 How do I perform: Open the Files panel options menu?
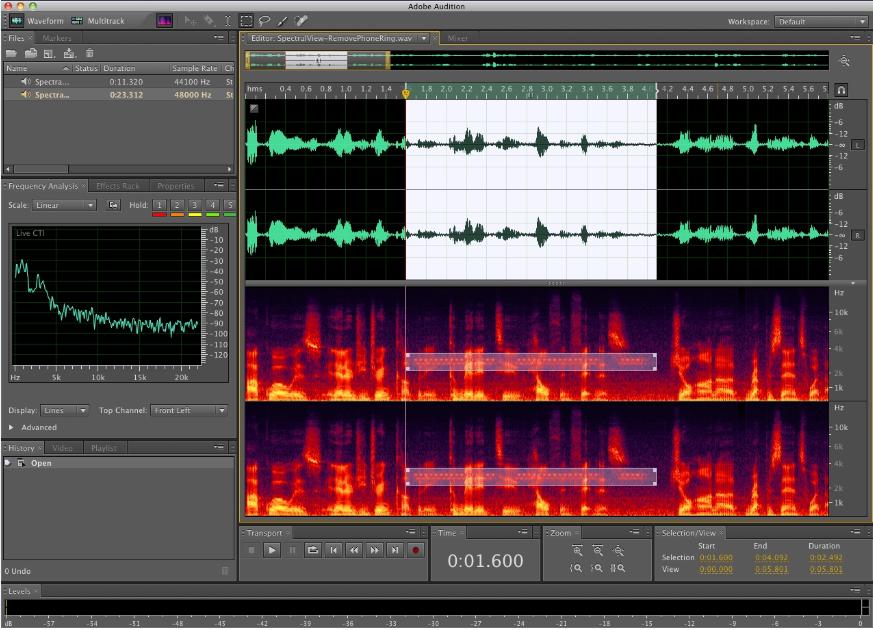pyautogui.click(x=219, y=38)
